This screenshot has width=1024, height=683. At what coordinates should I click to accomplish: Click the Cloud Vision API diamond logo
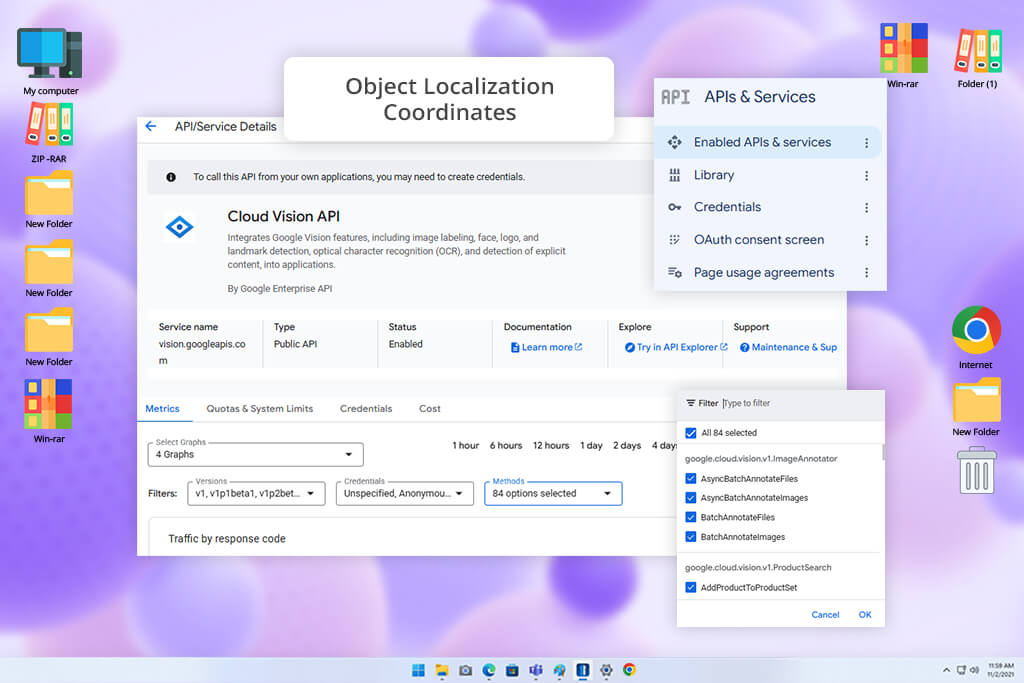coord(180,227)
